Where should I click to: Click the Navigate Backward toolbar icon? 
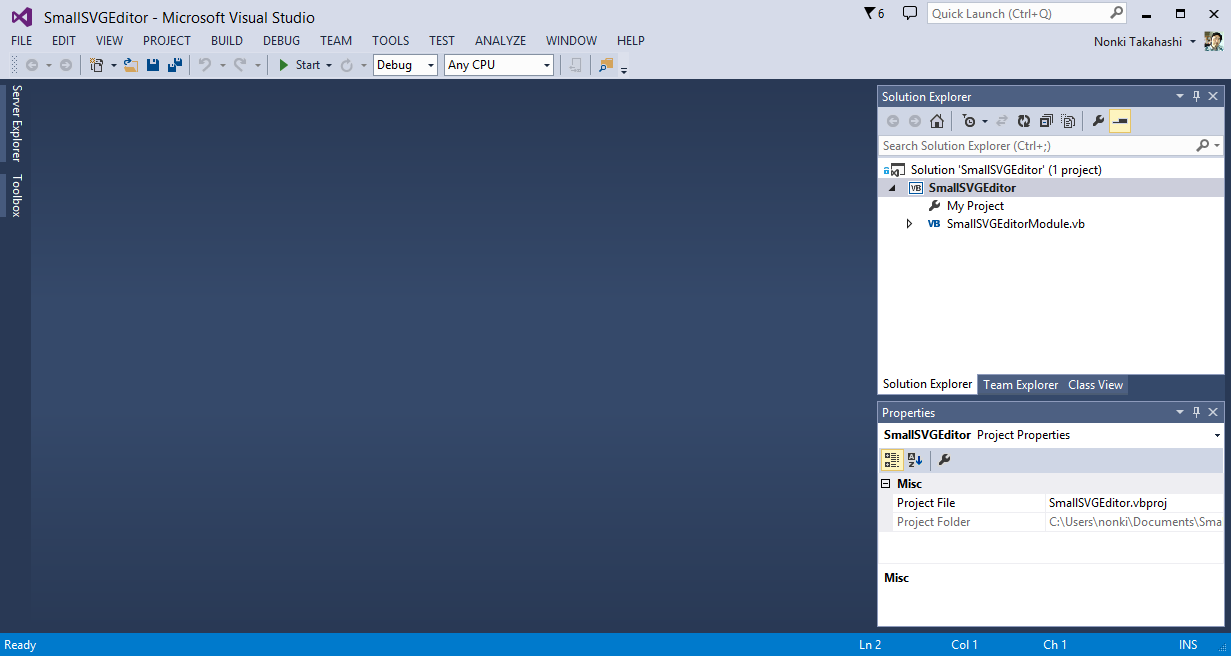[x=32, y=65]
